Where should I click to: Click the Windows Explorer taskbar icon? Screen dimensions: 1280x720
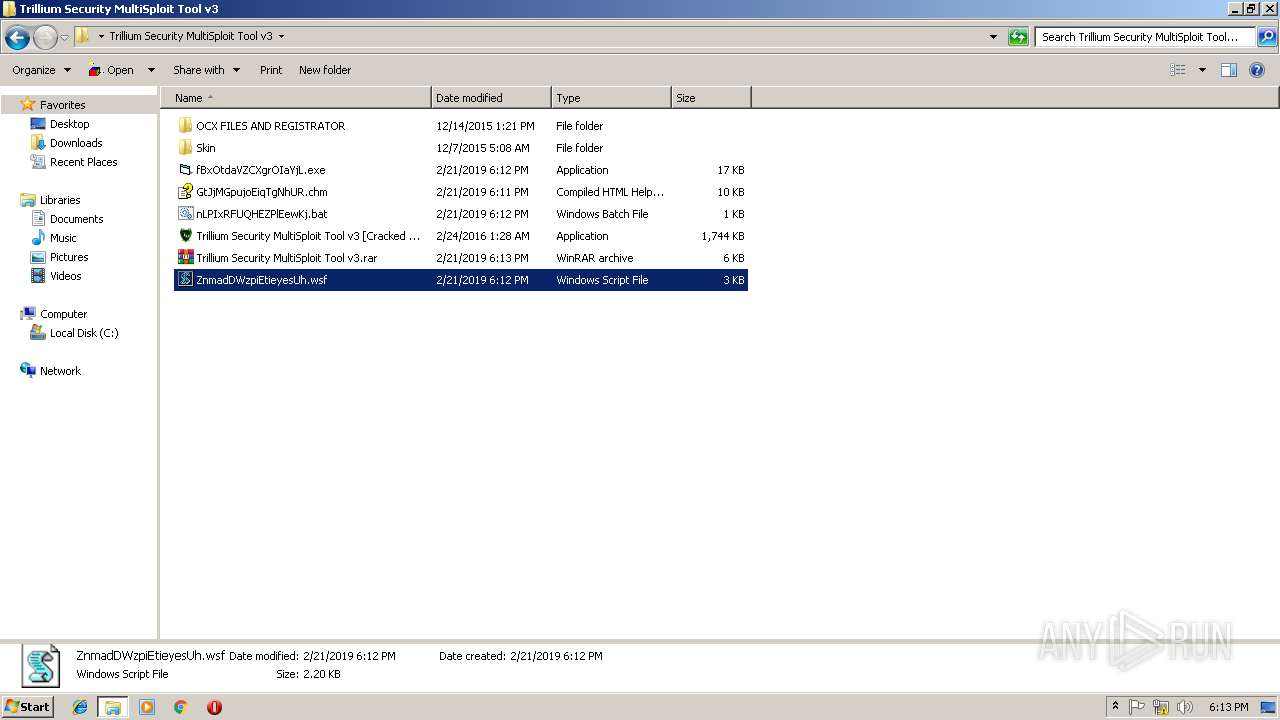pos(113,707)
